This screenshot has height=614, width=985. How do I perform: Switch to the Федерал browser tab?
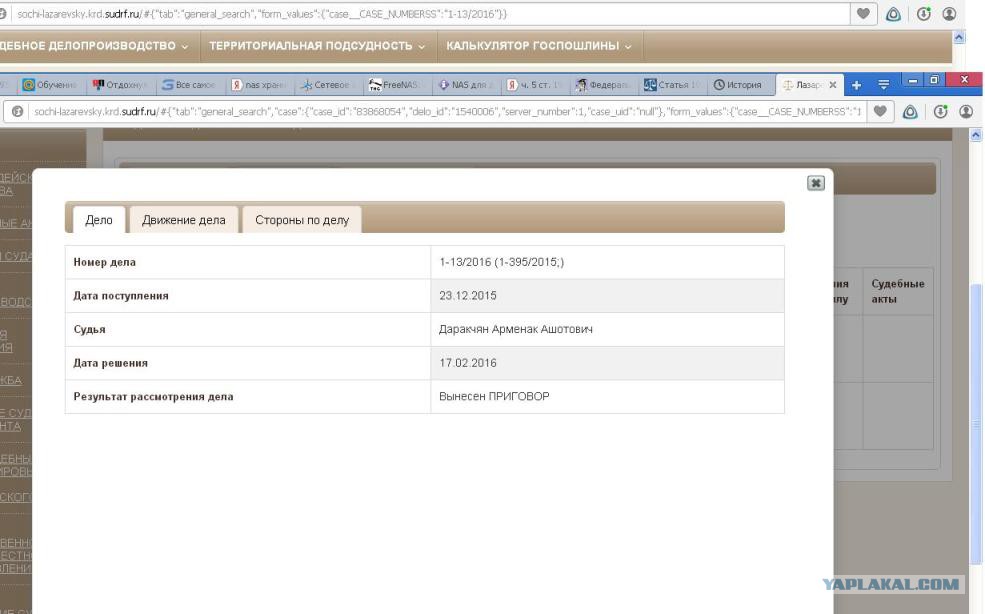click(603, 85)
